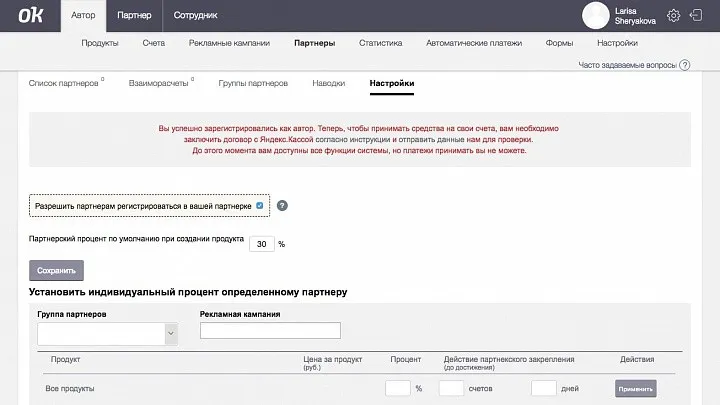The image size is (720, 405).
Task: Switch to the Сотрудник role tab
Action: pyautogui.click(x=195, y=16)
